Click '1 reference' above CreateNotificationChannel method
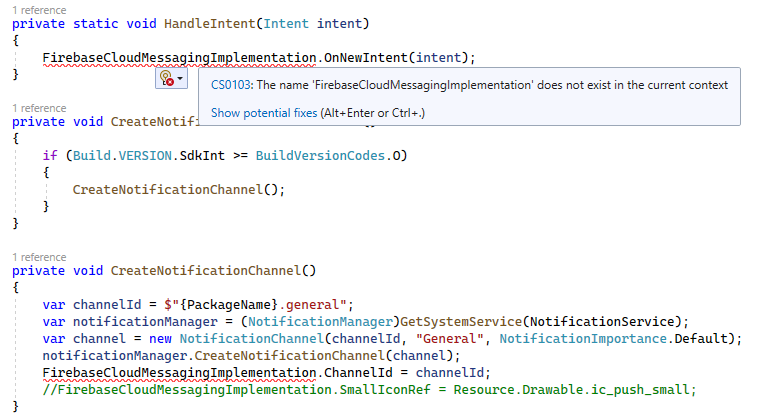 pos(39,257)
